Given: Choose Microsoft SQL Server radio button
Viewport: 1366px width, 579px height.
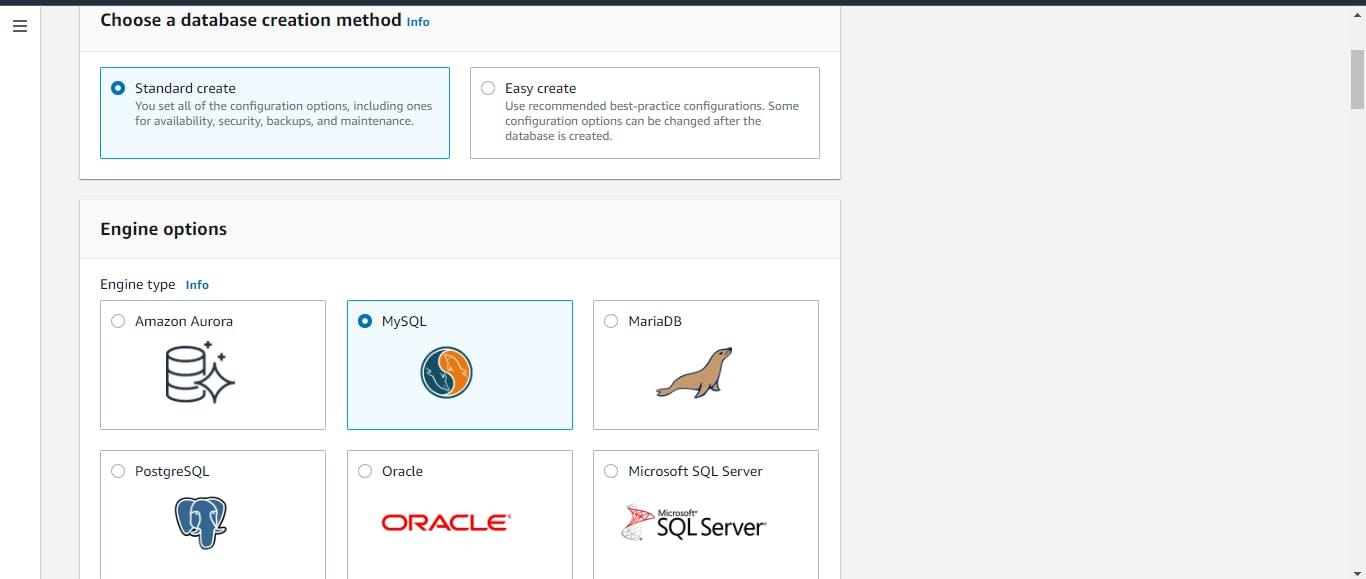Looking at the screenshot, I should 611,471.
